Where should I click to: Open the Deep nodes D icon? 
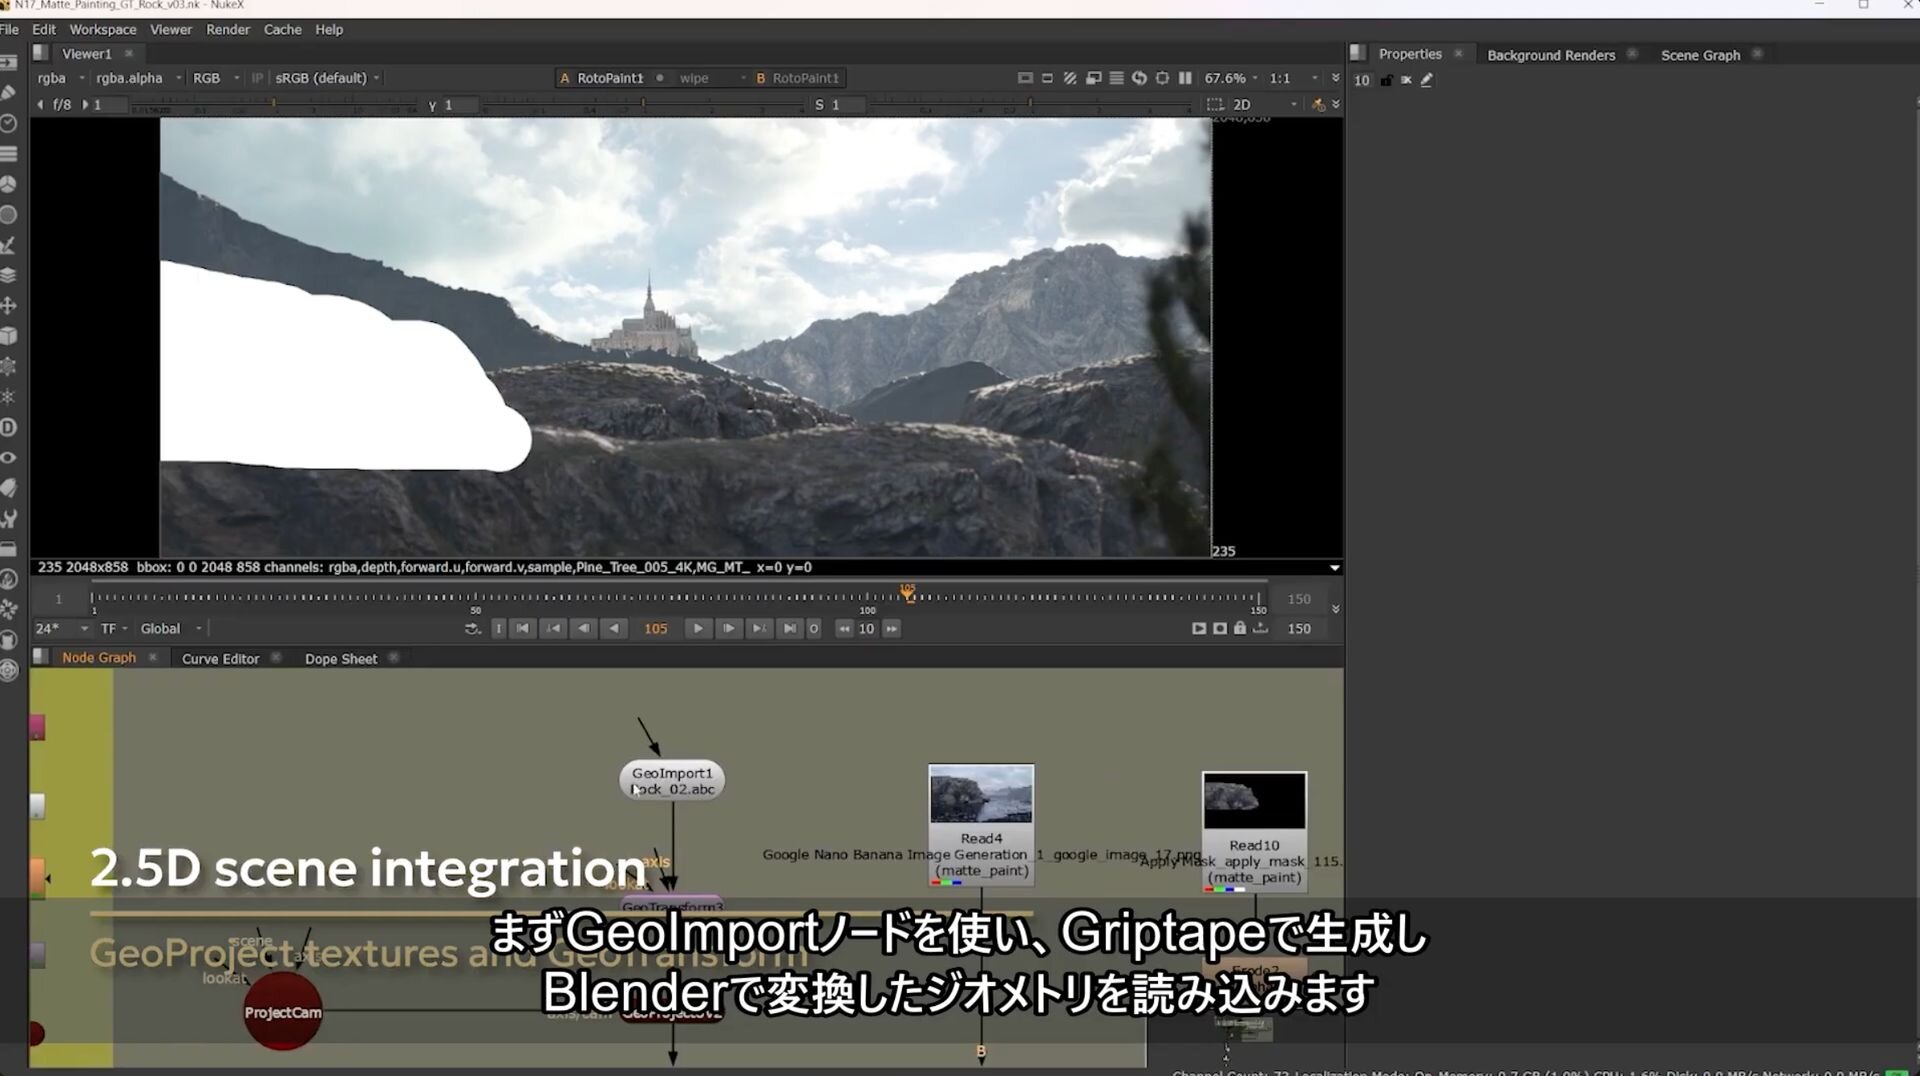(x=9, y=427)
